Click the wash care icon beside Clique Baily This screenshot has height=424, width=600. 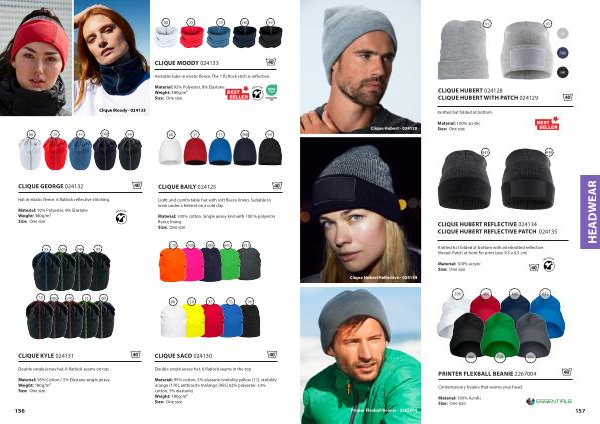277,186
